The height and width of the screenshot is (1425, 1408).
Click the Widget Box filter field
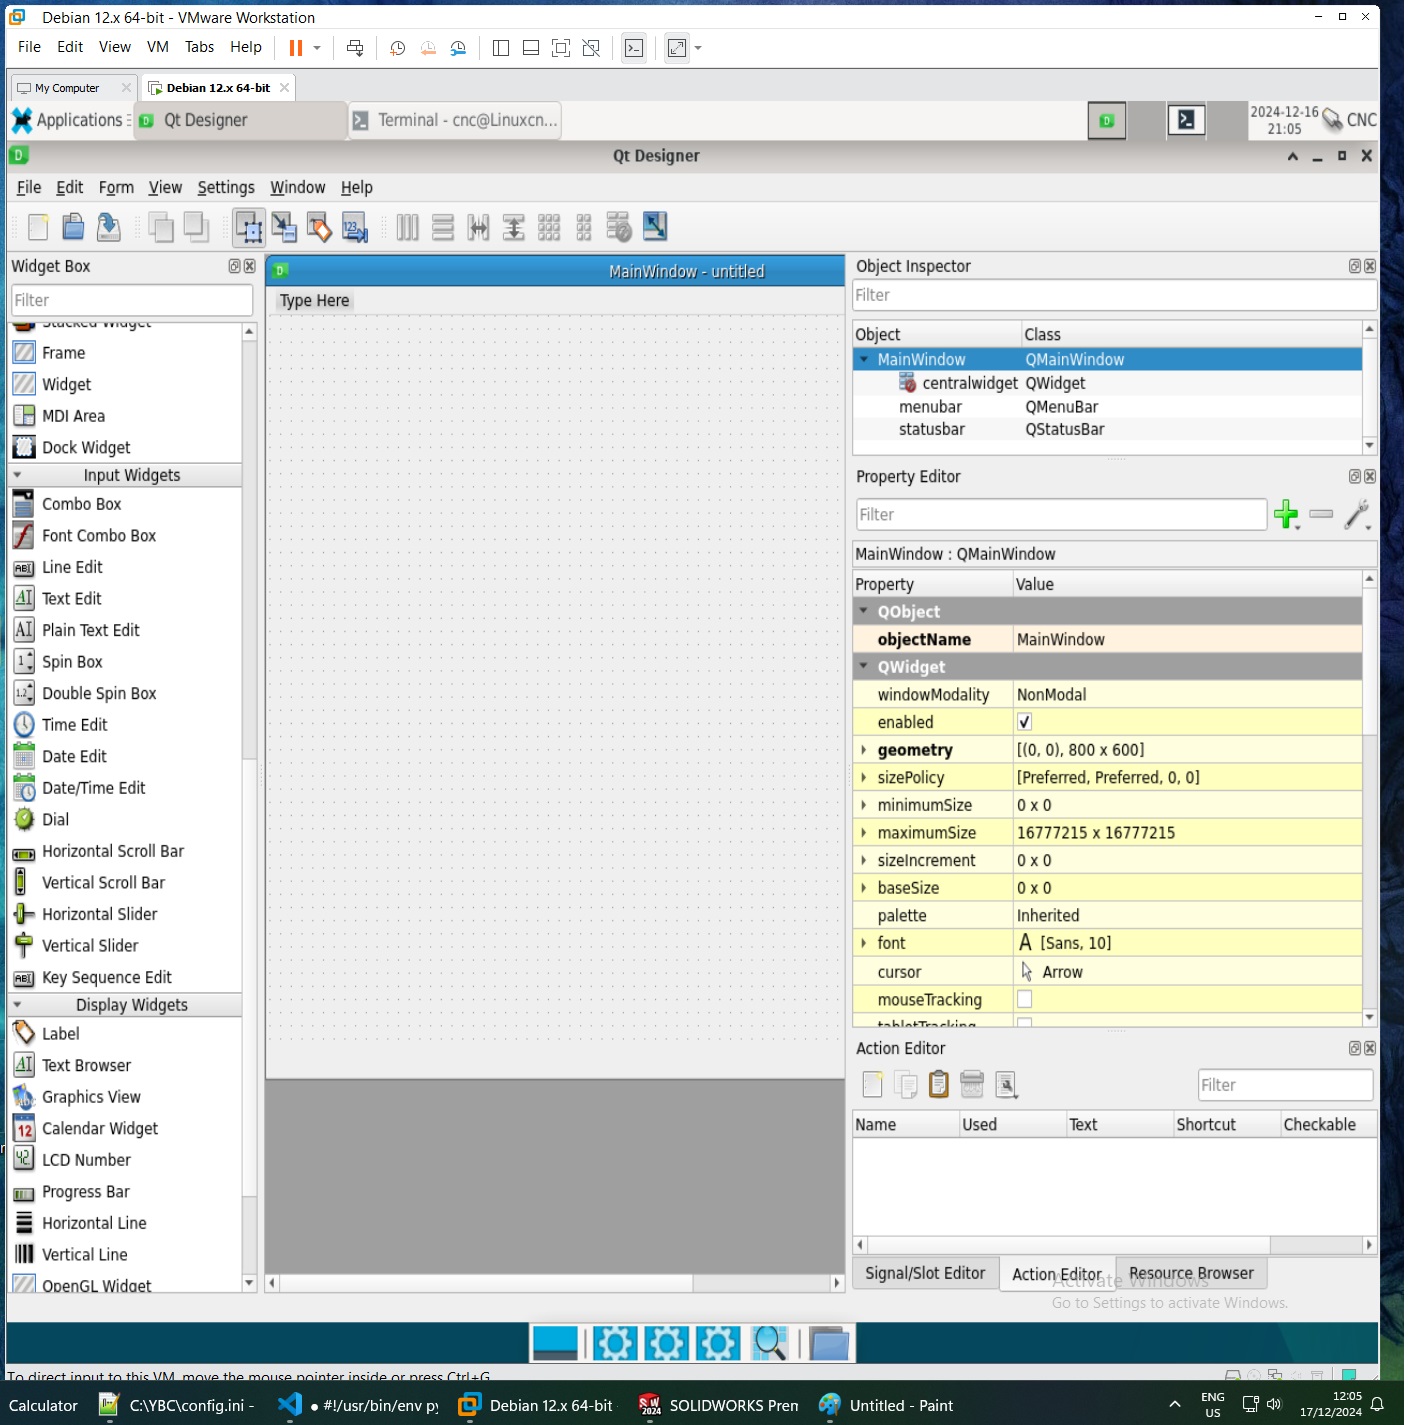click(132, 300)
